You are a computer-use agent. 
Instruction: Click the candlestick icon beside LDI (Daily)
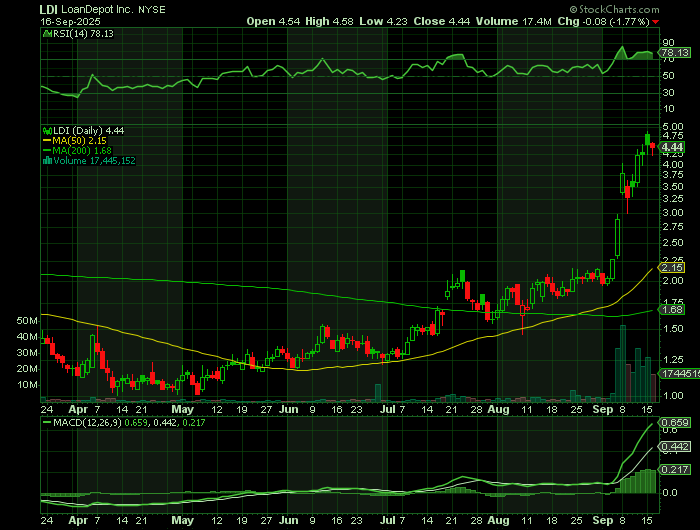[x=47, y=131]
